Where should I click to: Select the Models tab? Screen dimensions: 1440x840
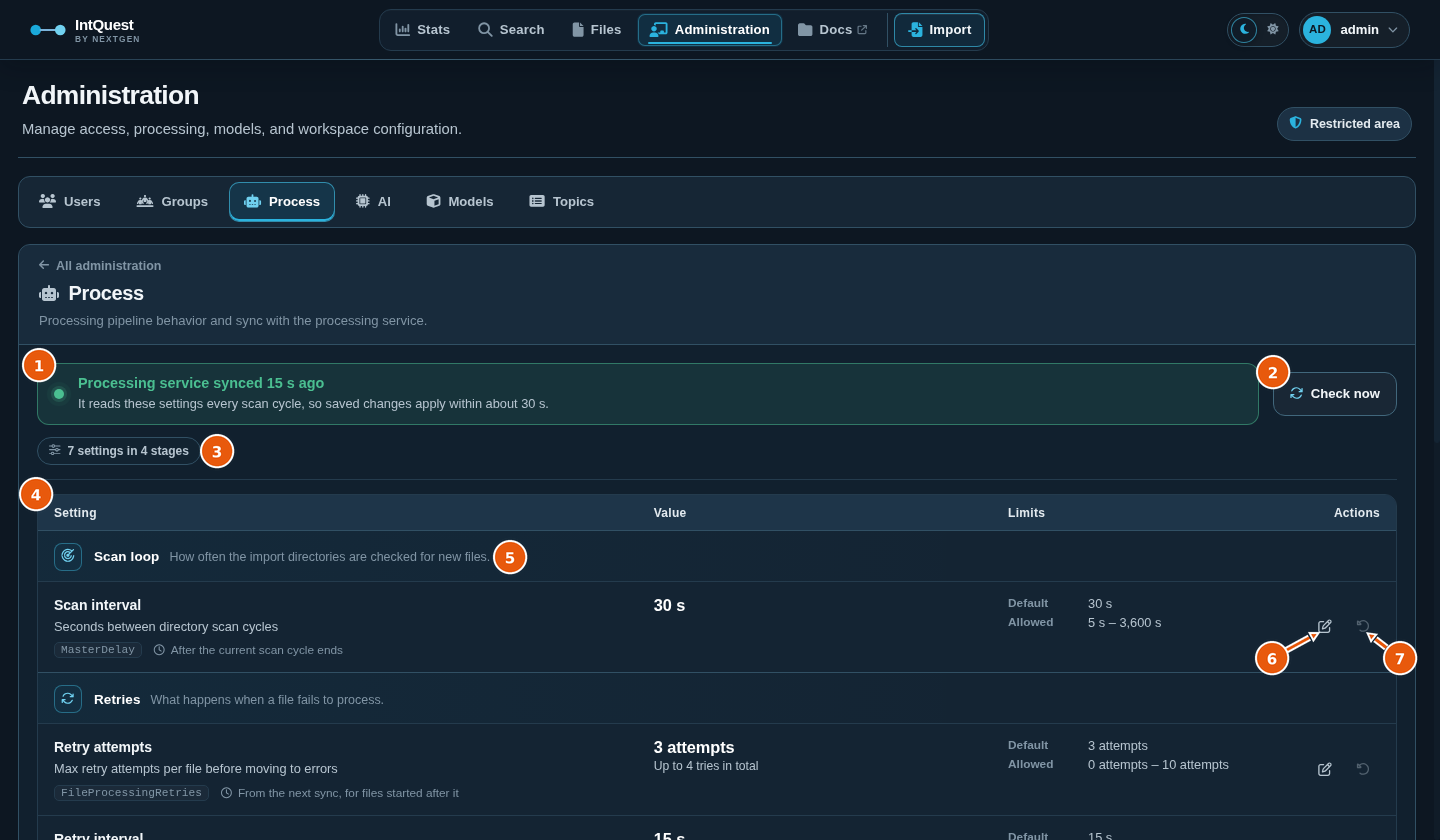(460, 202)
